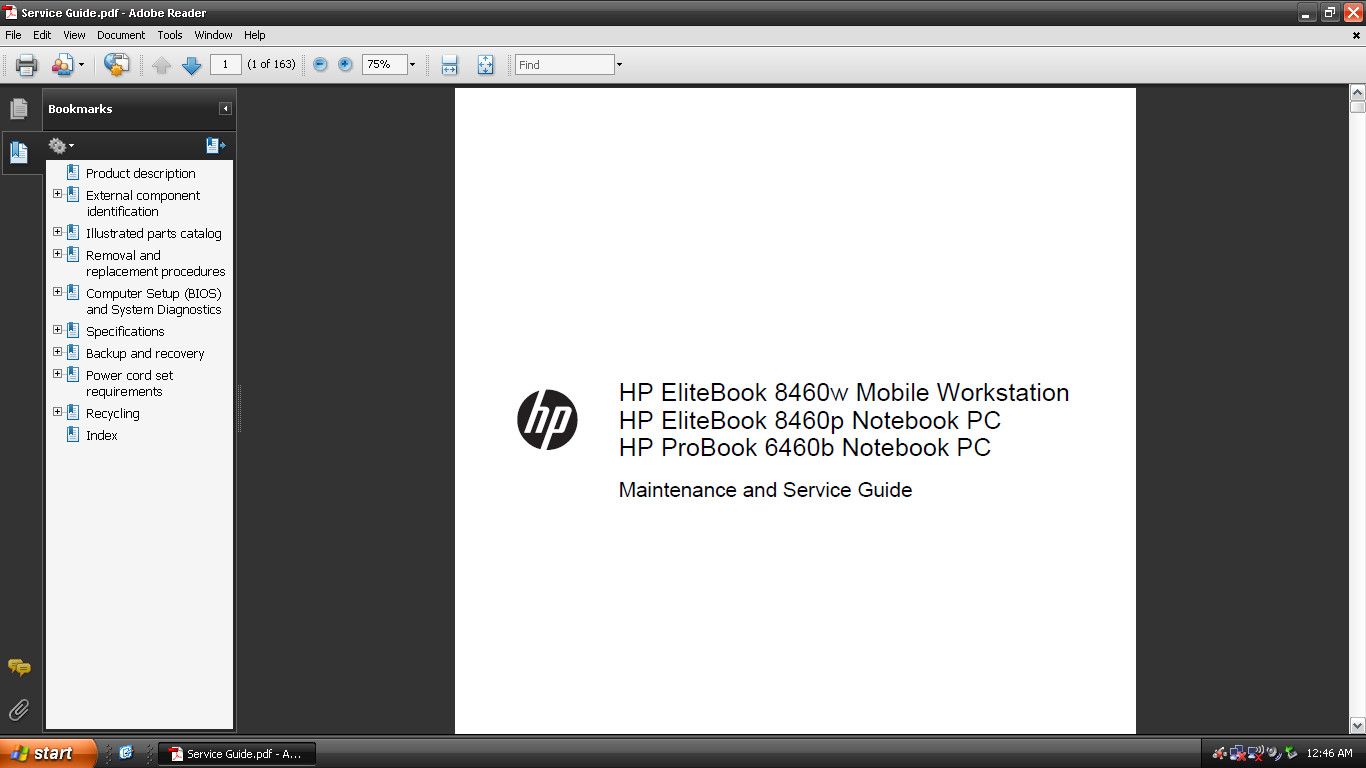Screen dimensions: 1366x768
Task: Open the zoom level dropdown arrow
Action: tap(412, 65)
